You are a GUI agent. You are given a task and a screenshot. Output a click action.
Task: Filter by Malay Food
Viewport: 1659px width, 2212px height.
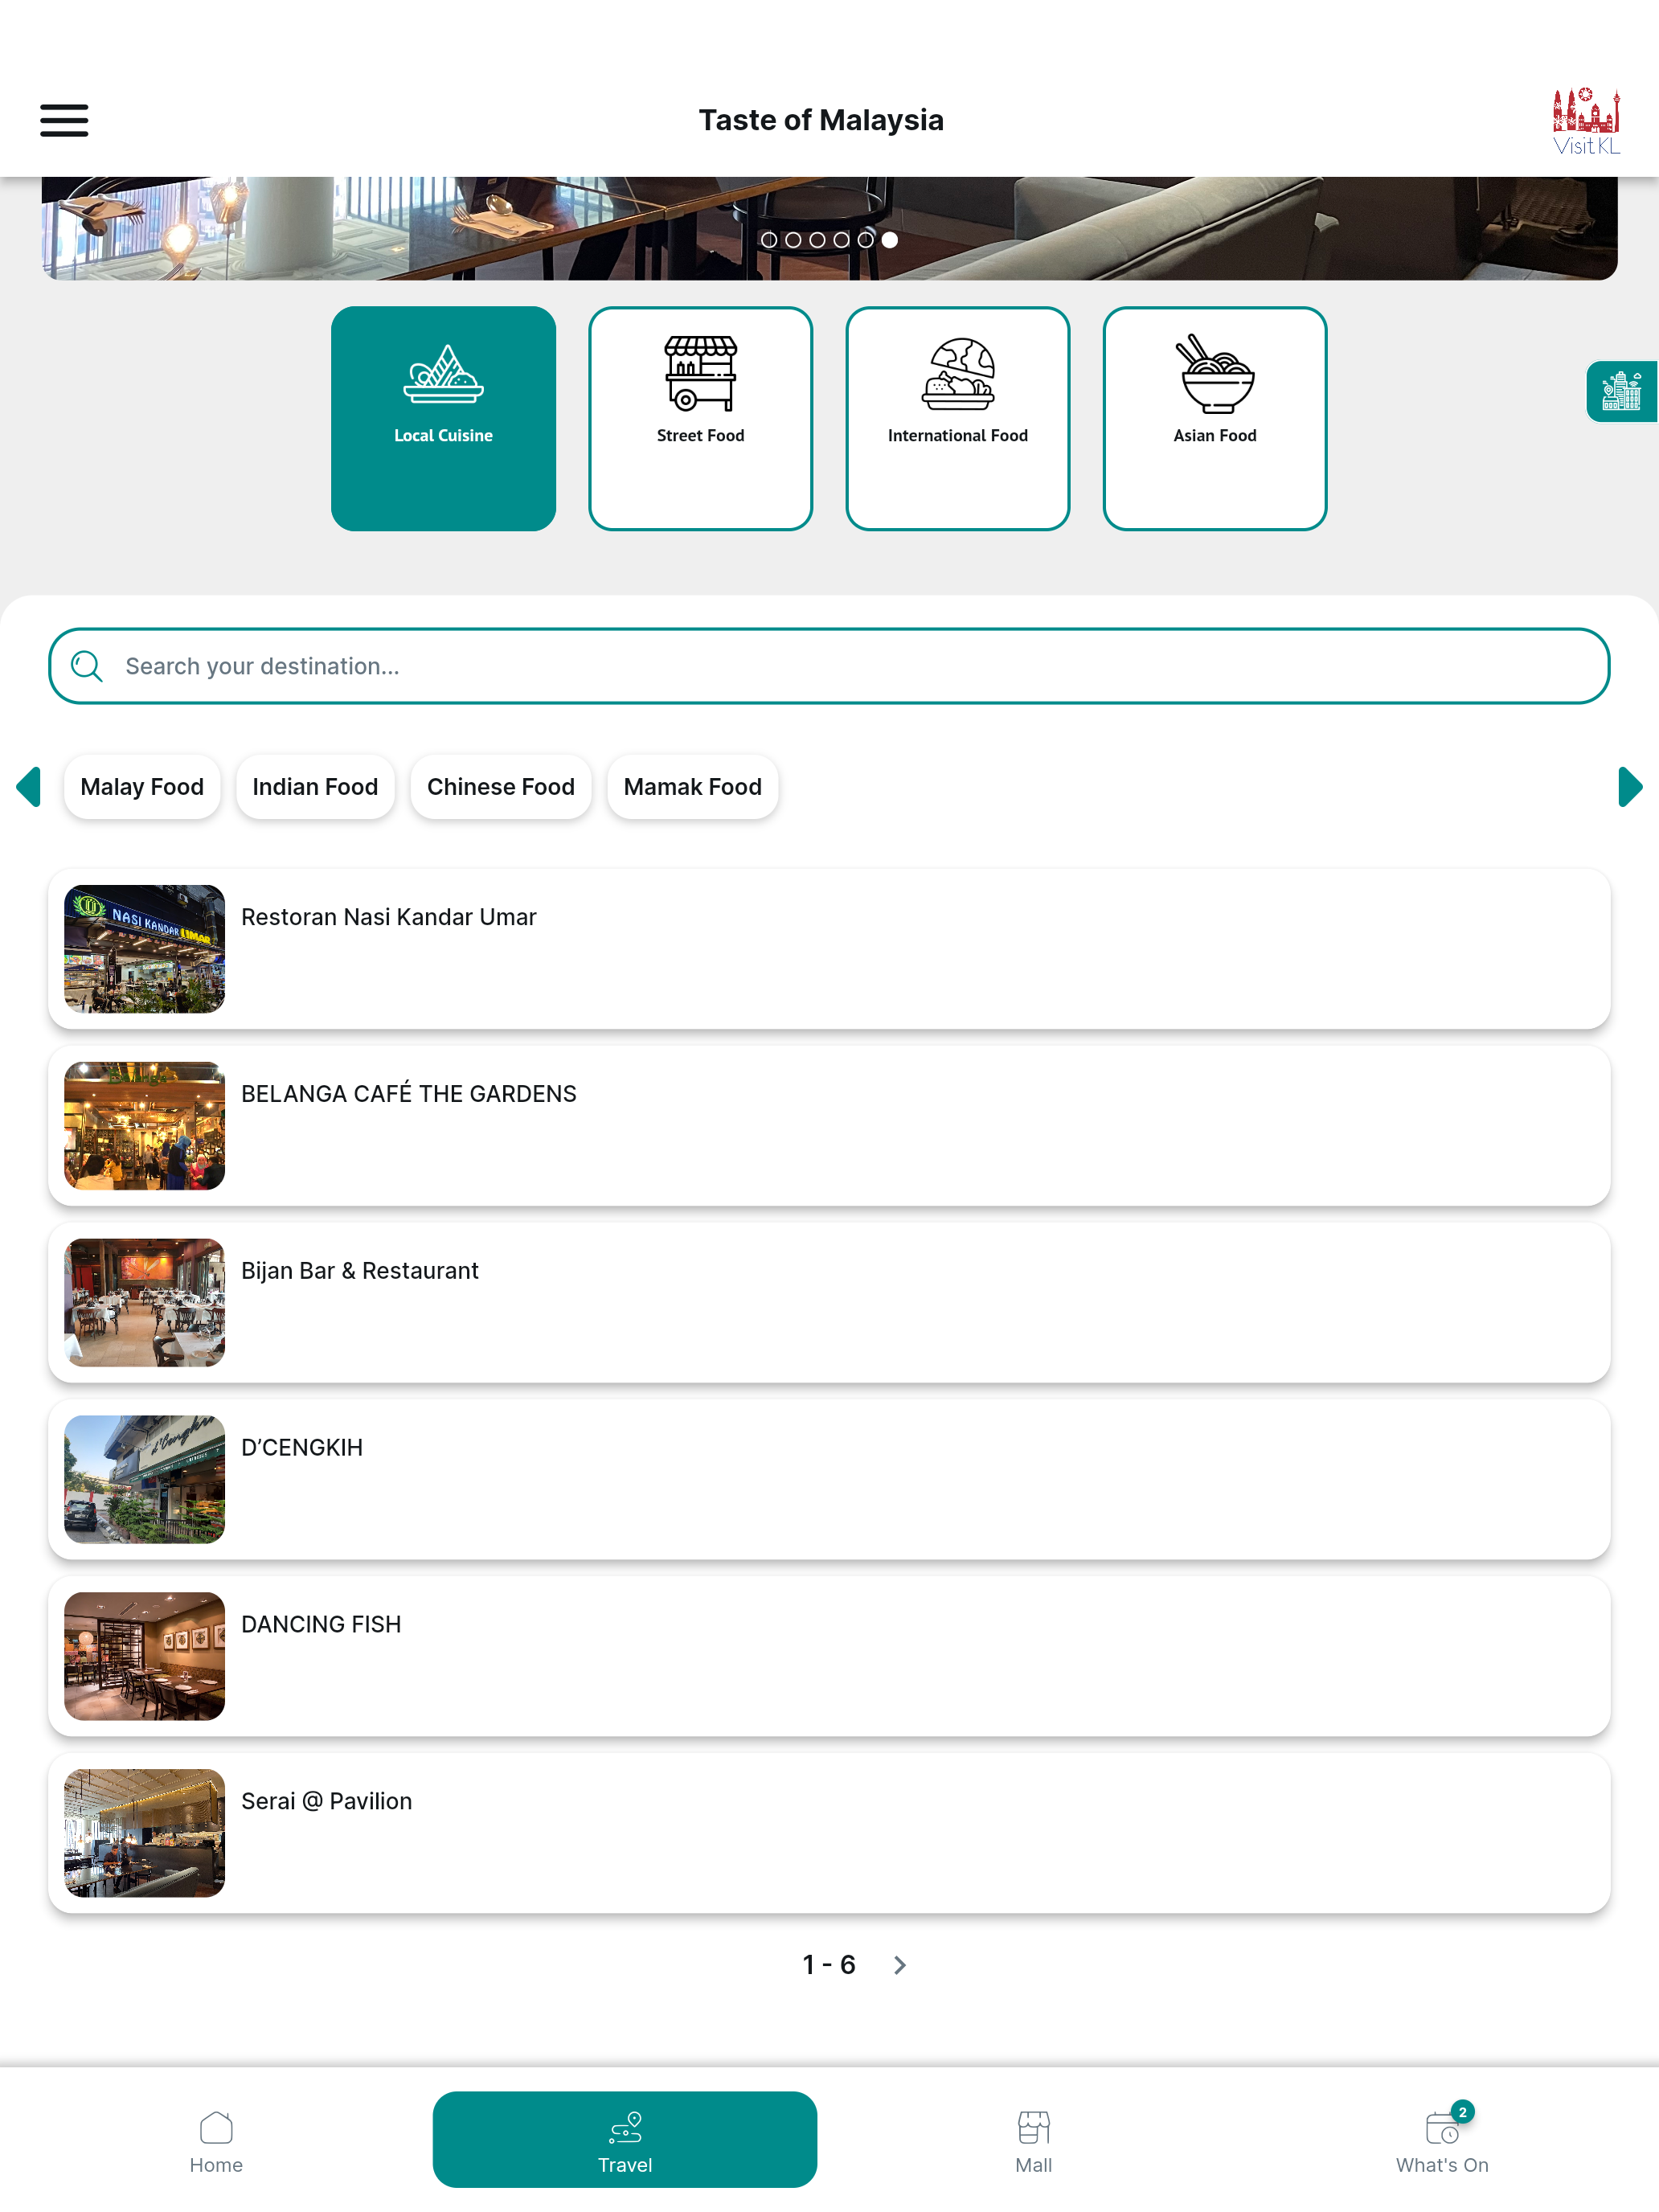pos(142,787)
